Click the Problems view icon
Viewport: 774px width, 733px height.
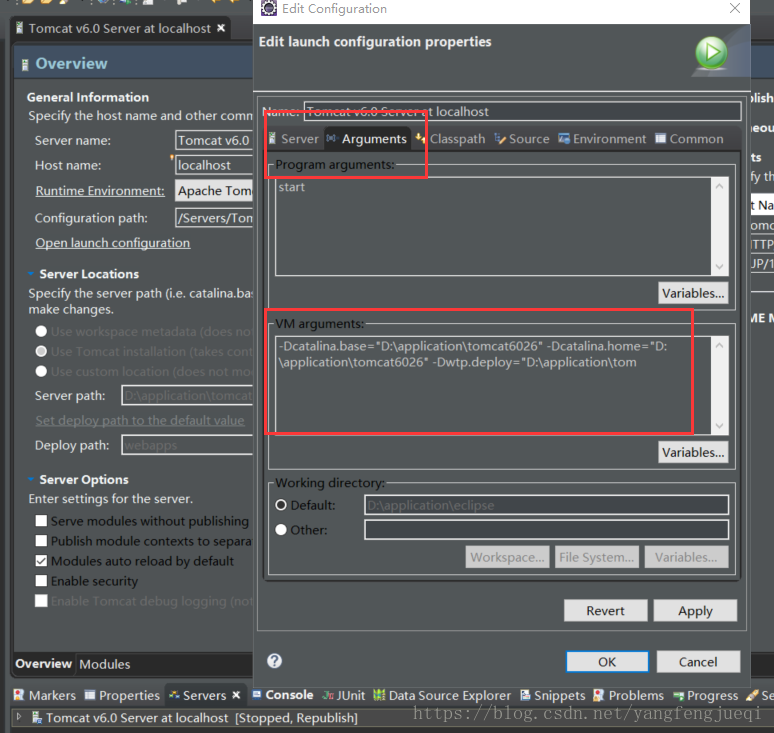tap(598, 695)
